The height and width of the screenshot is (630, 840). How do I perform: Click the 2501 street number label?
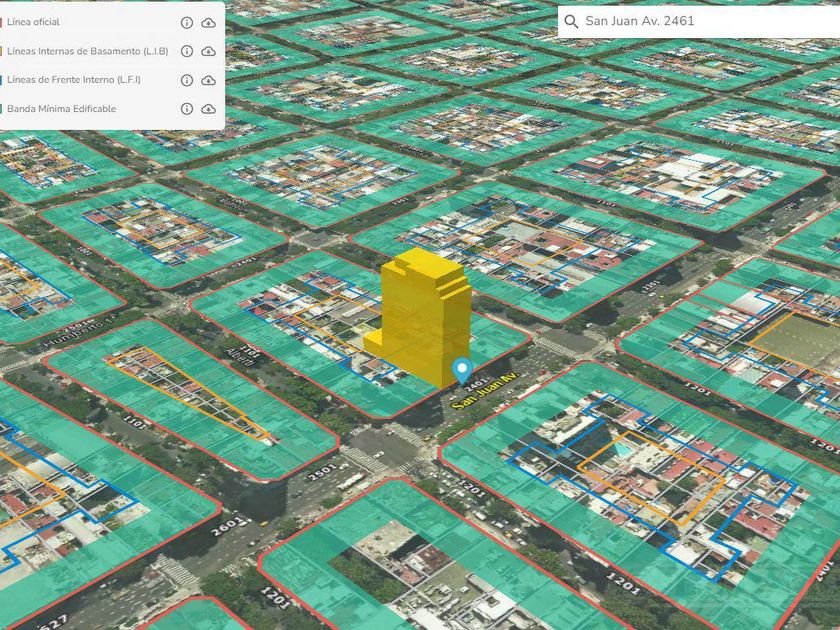[322, 472]
